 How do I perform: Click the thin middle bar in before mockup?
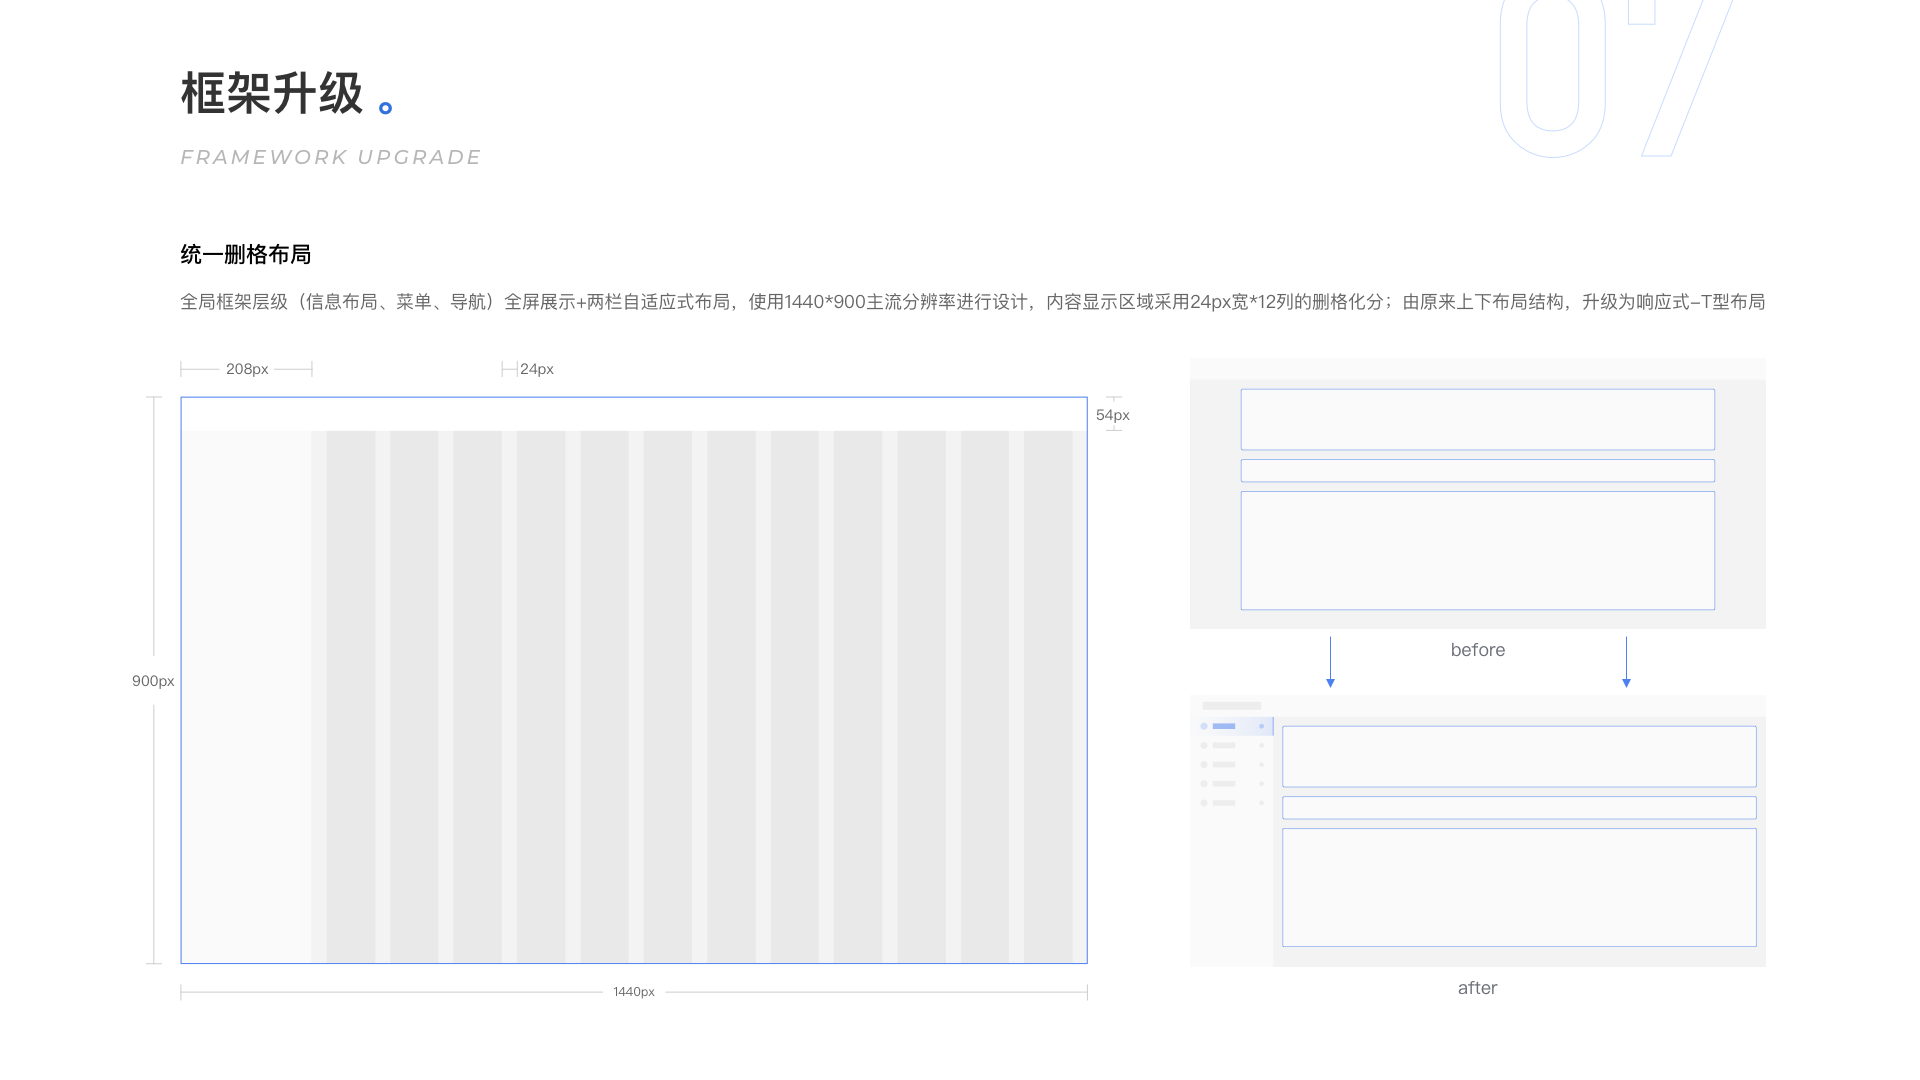[x=1477, y=471]
